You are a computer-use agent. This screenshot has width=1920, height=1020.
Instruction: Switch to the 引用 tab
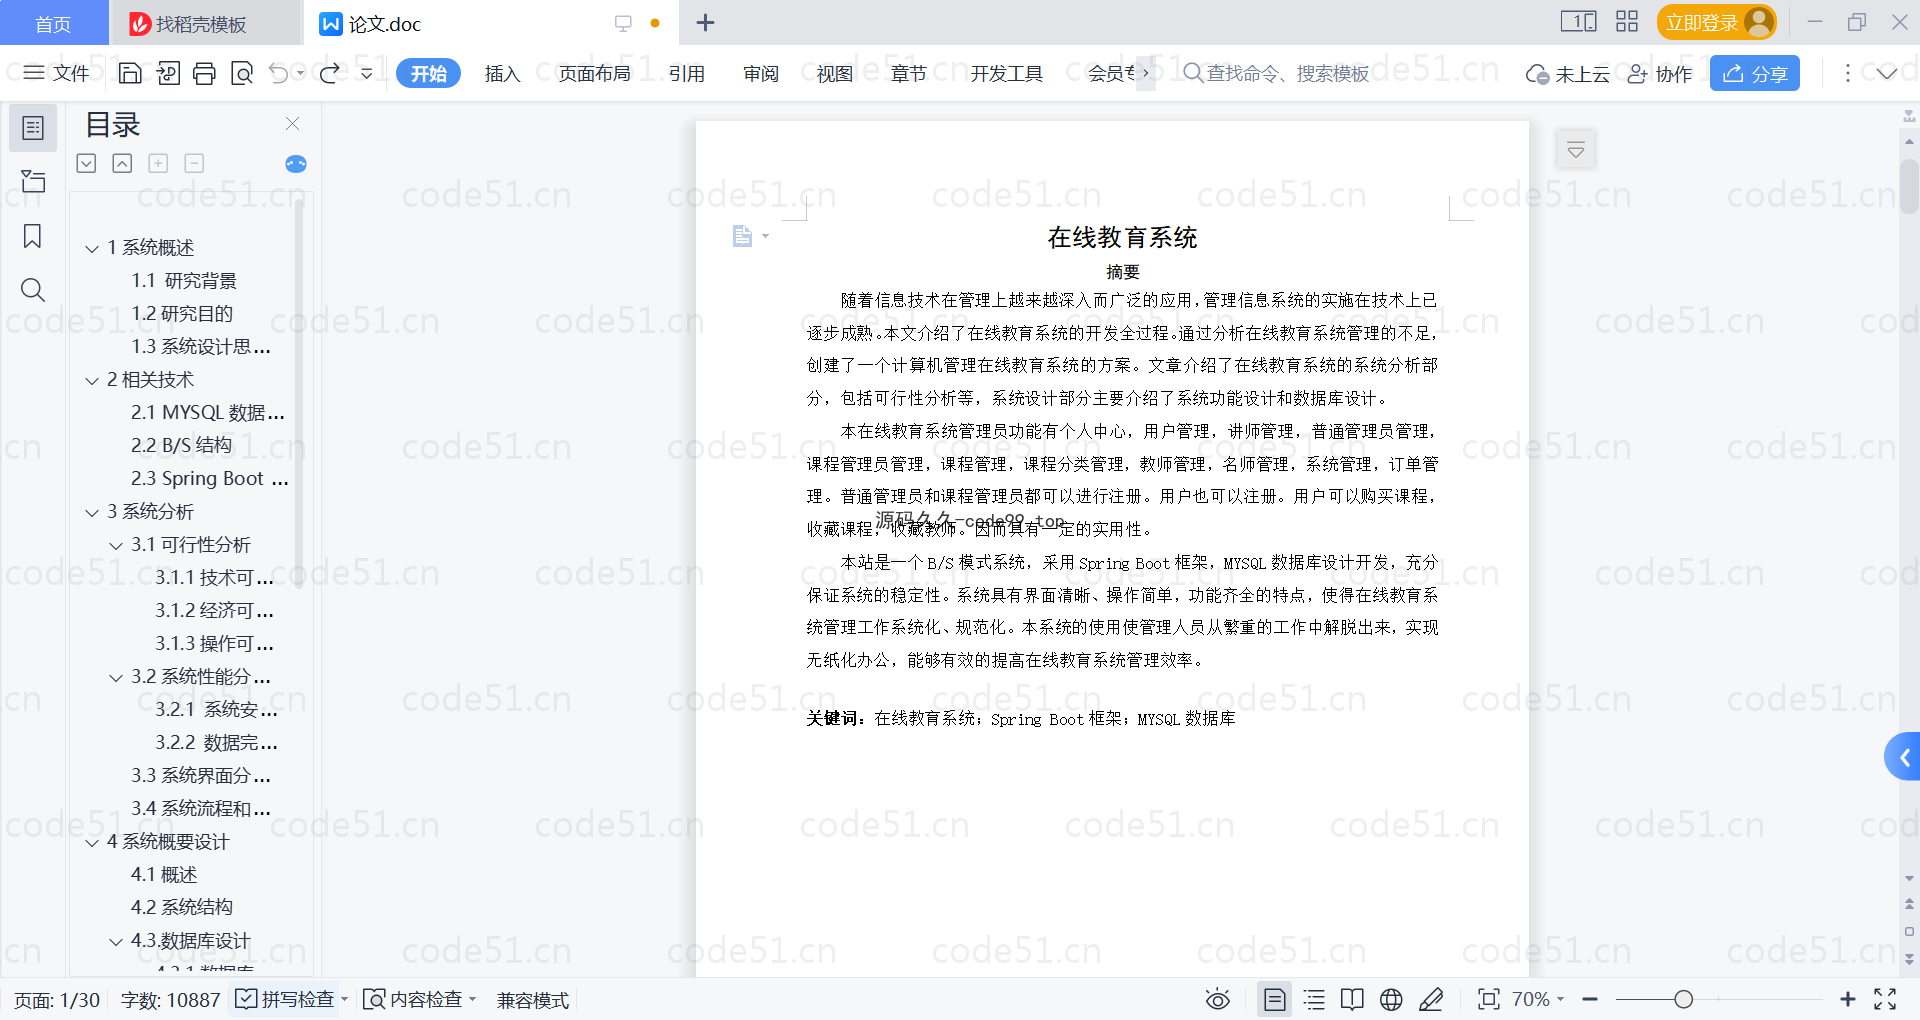[687, 73]
